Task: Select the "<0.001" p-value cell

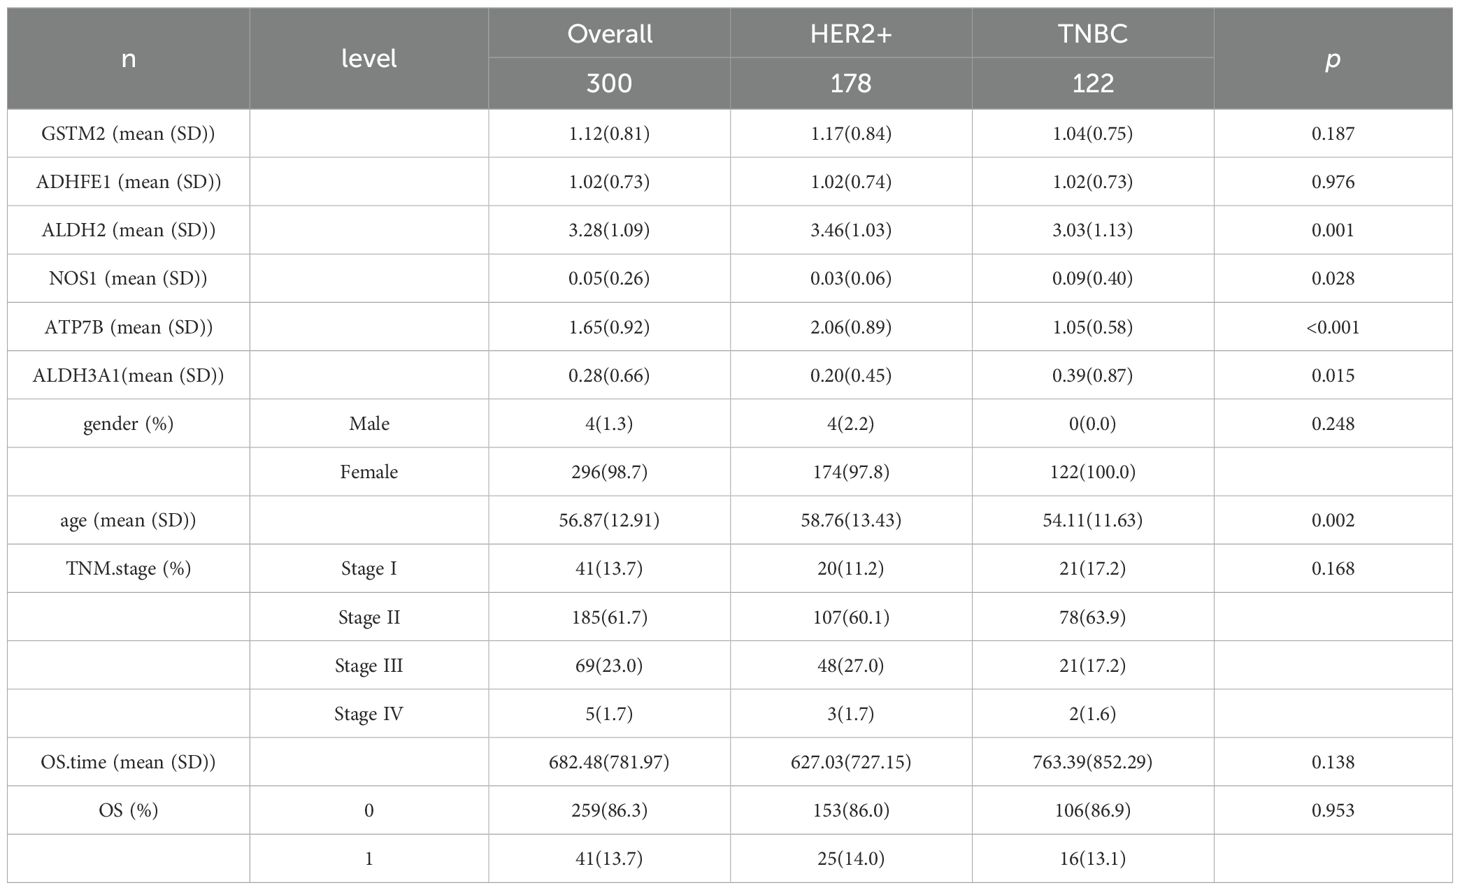Action: [x=1332, y=327]
